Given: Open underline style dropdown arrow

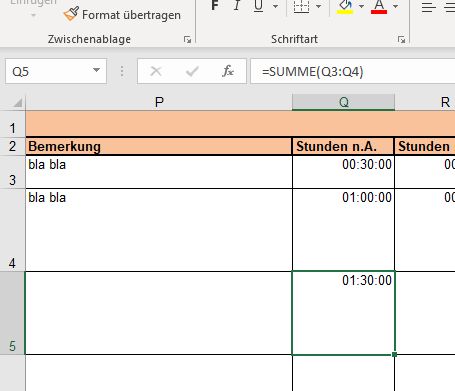Looking at the screenshot, I should [275, 6].
